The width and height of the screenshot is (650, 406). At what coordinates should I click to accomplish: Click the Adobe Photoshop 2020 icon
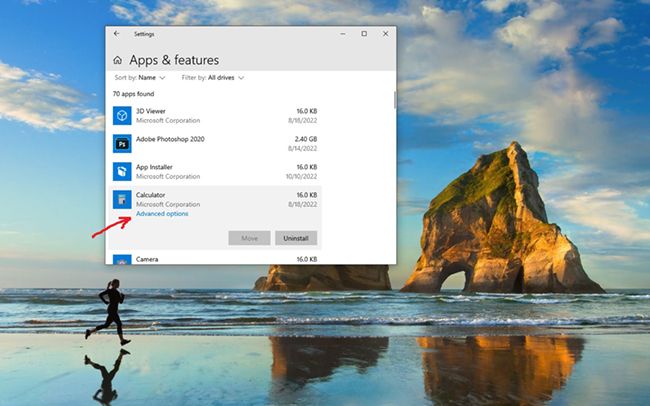(x=122, y=143)
